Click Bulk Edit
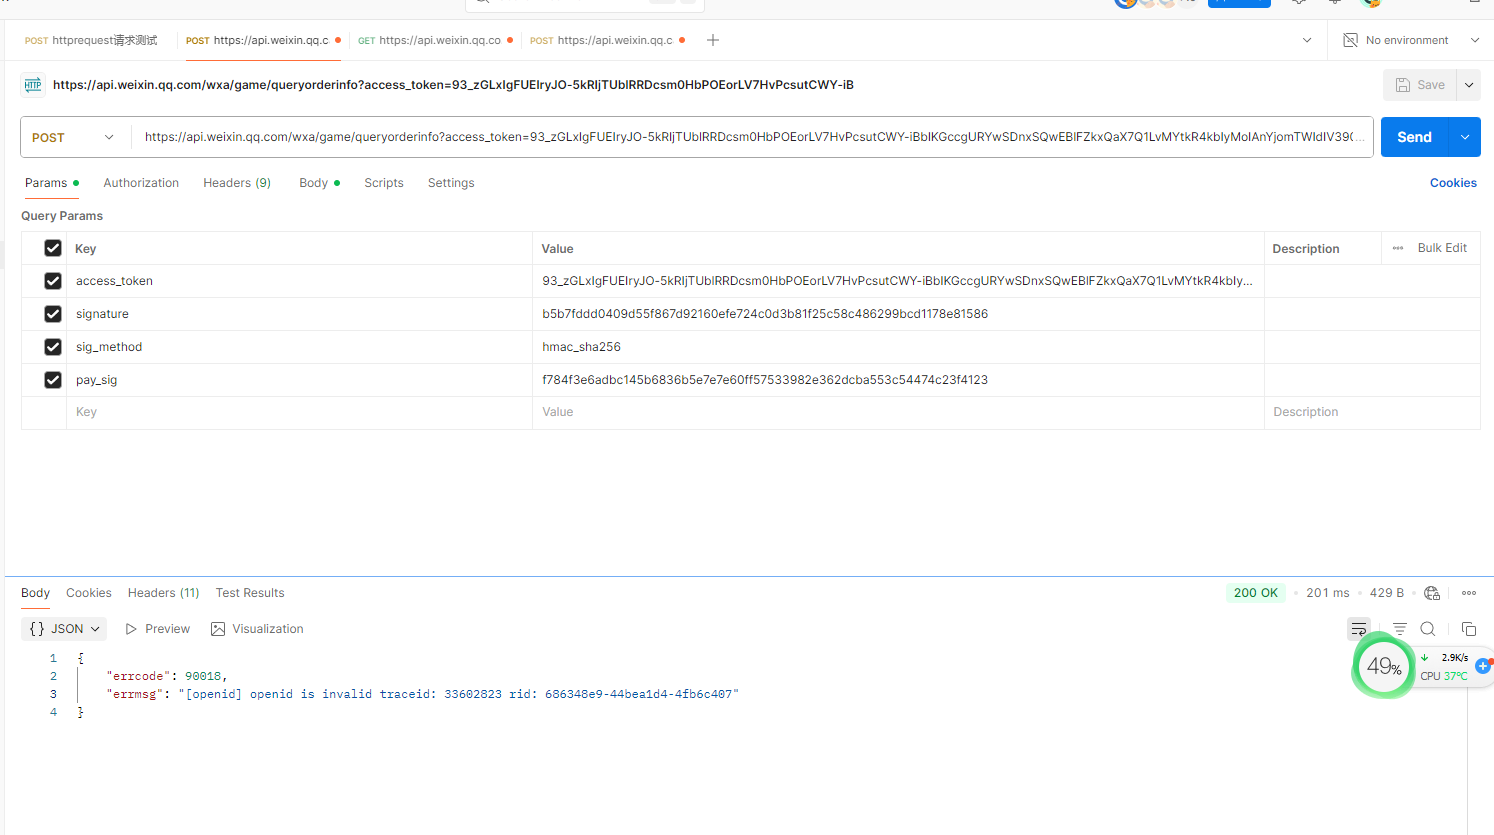Screen dimensions: 1494x835 tap(1442, 248)
